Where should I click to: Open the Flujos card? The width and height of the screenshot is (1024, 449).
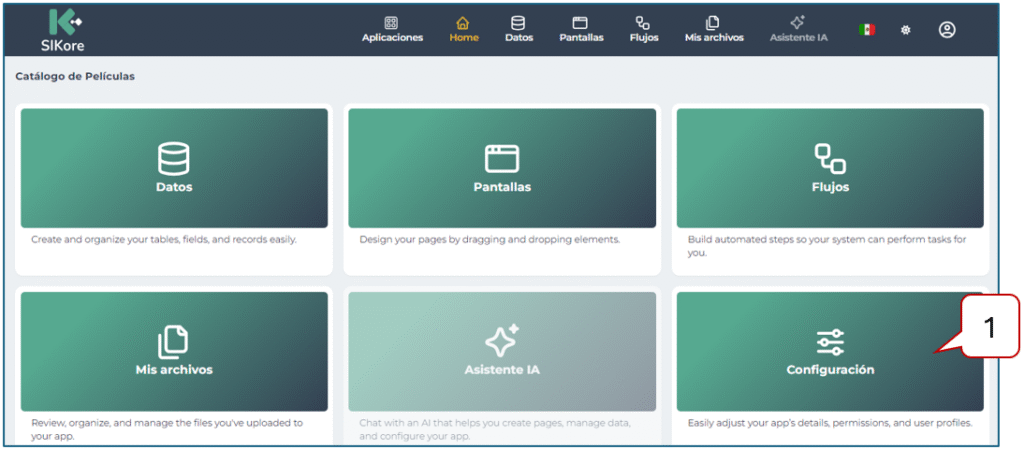(829, 168)
